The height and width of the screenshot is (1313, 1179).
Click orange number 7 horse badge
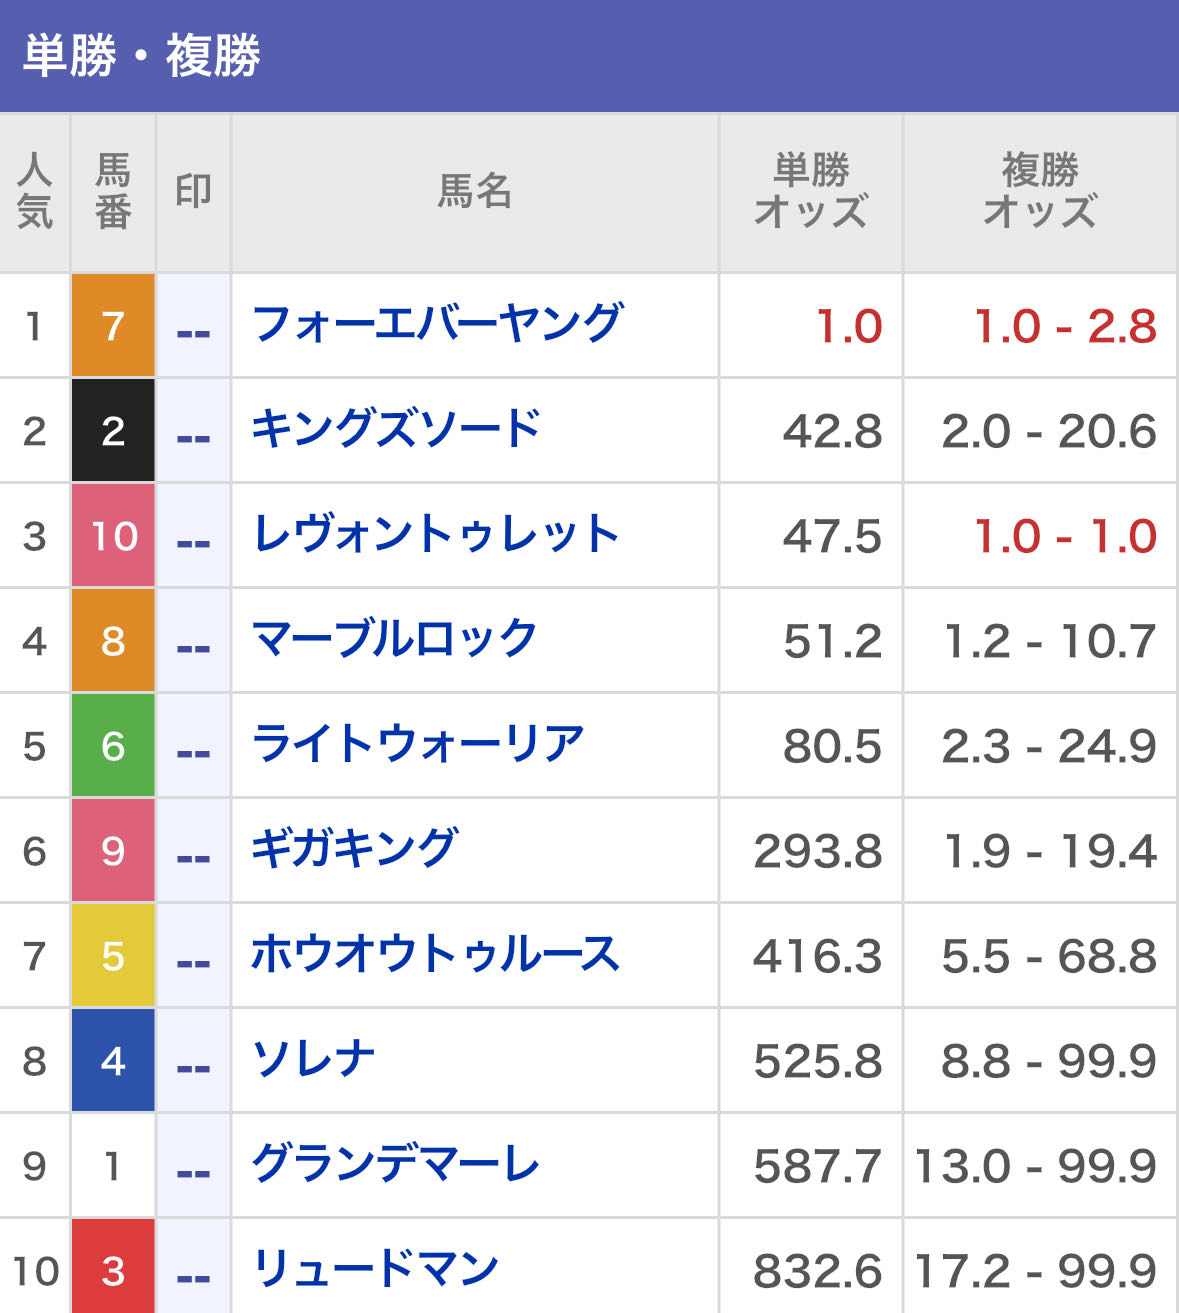point(113,325)
